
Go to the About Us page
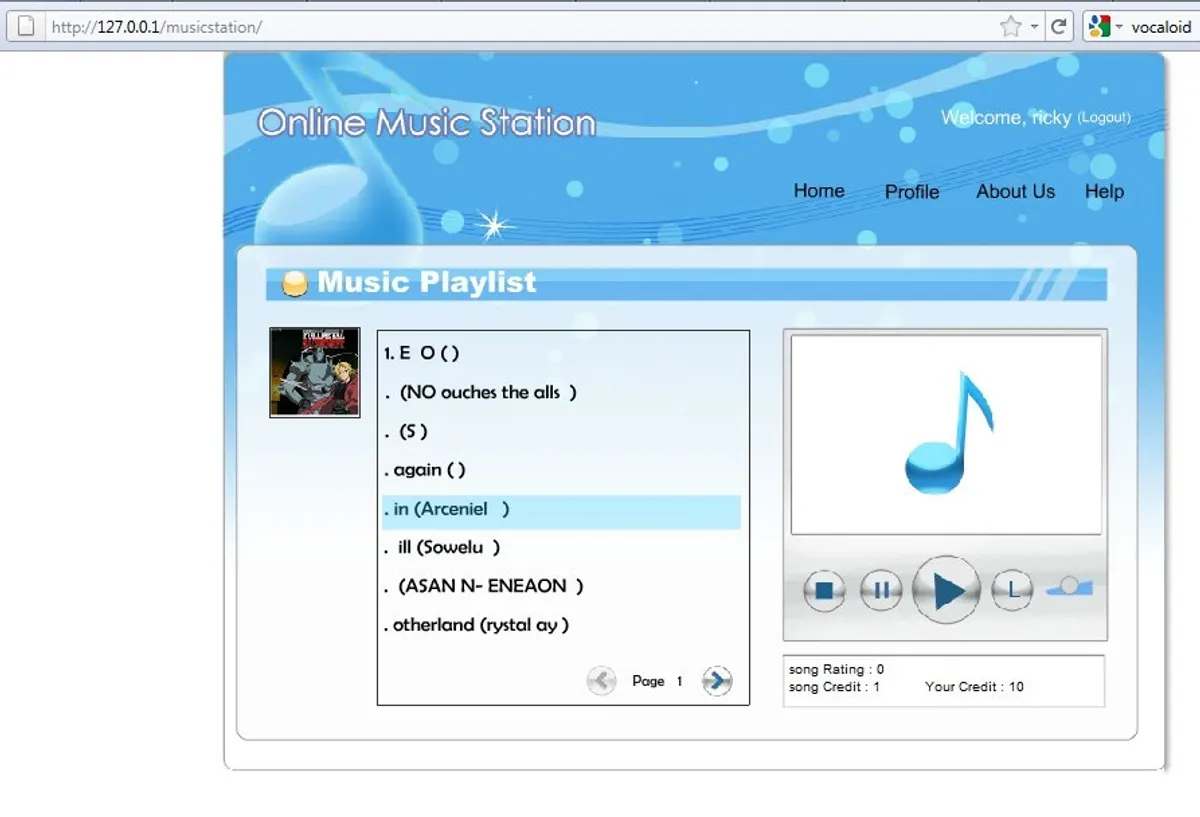click(1015, 191)
